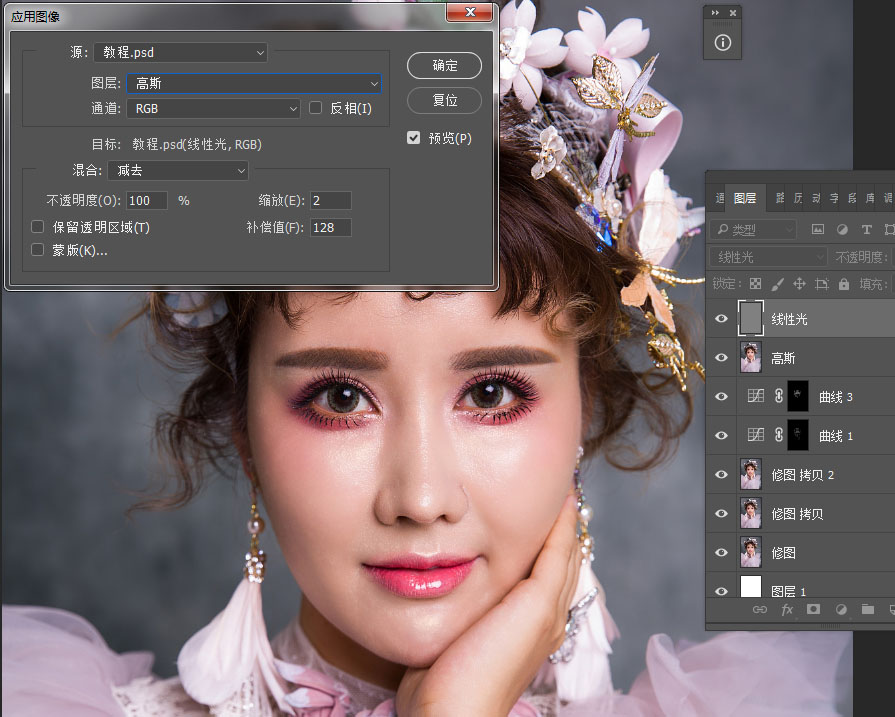The width and height of the screenshot is (895, 717).
Task: Select curves adjustment icon of 曲线 1
Action: point(756,434)
